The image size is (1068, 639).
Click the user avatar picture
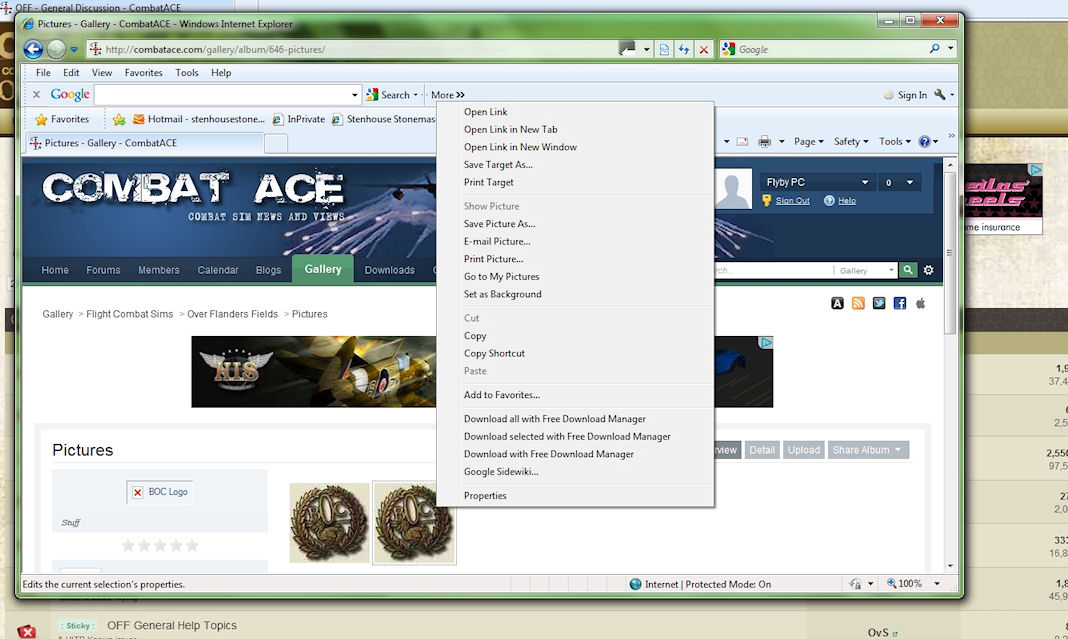click(x=733, y=189)
